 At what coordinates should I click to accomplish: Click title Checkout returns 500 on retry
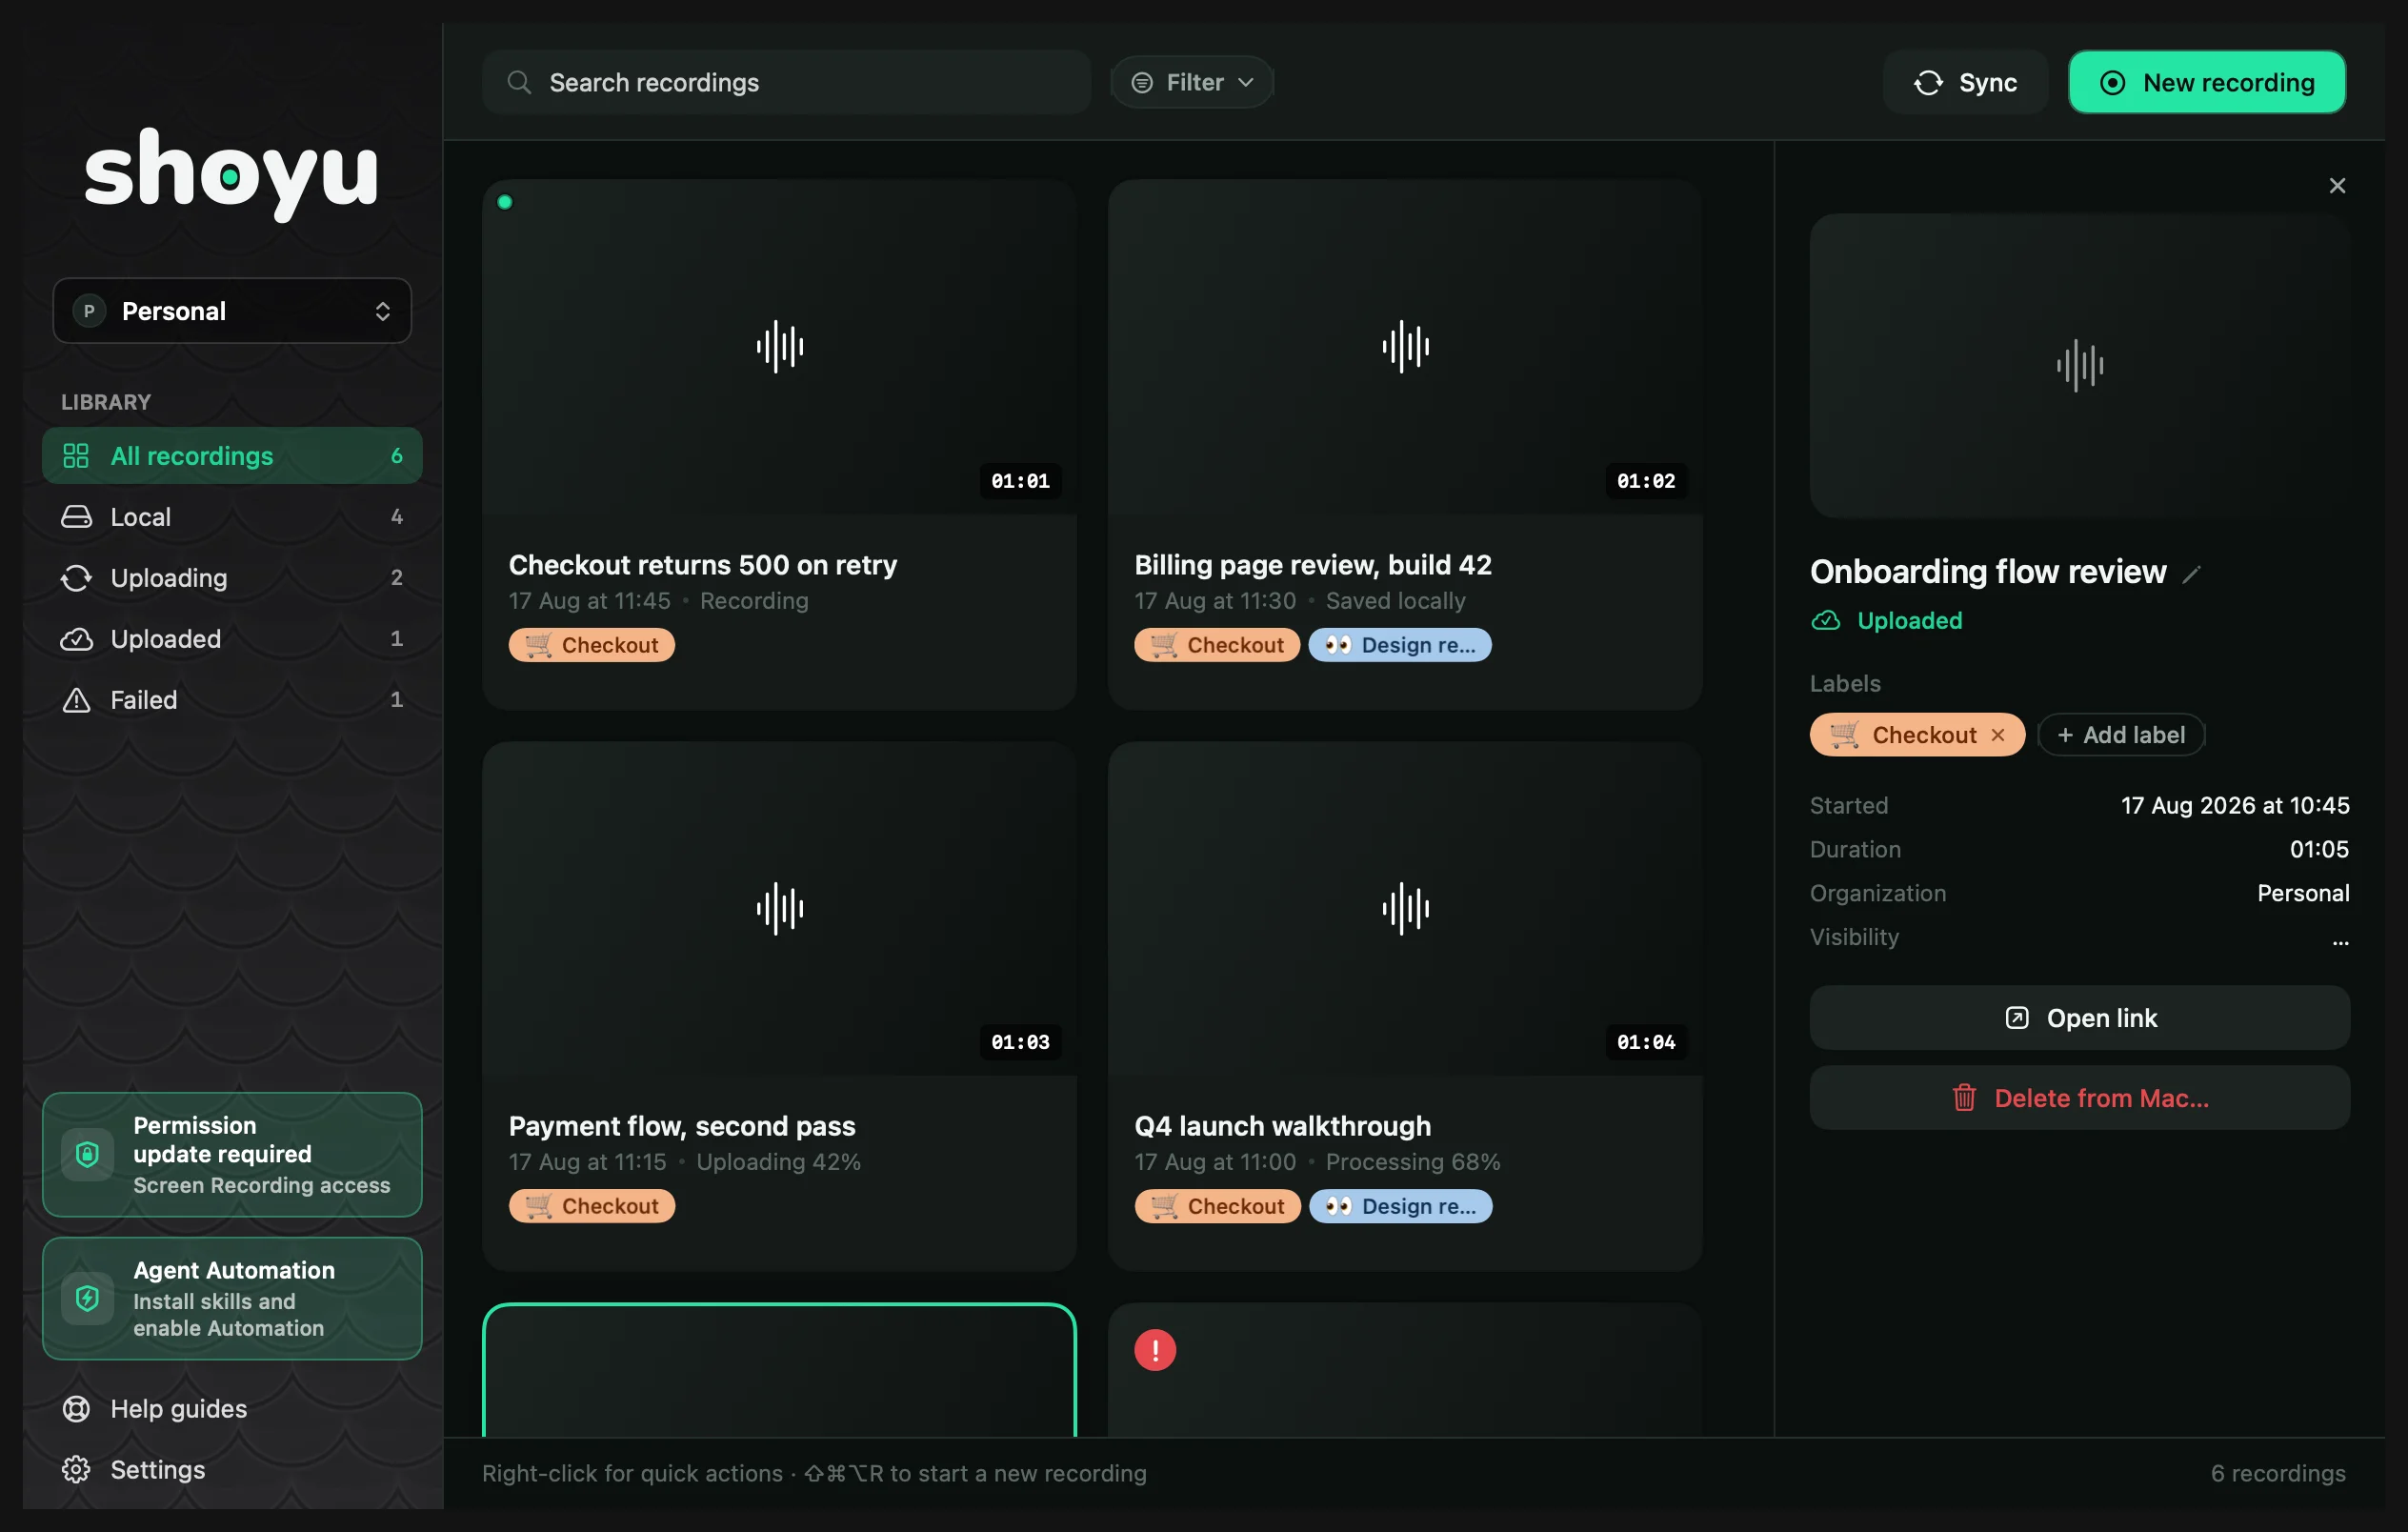[x=703, y=565]
